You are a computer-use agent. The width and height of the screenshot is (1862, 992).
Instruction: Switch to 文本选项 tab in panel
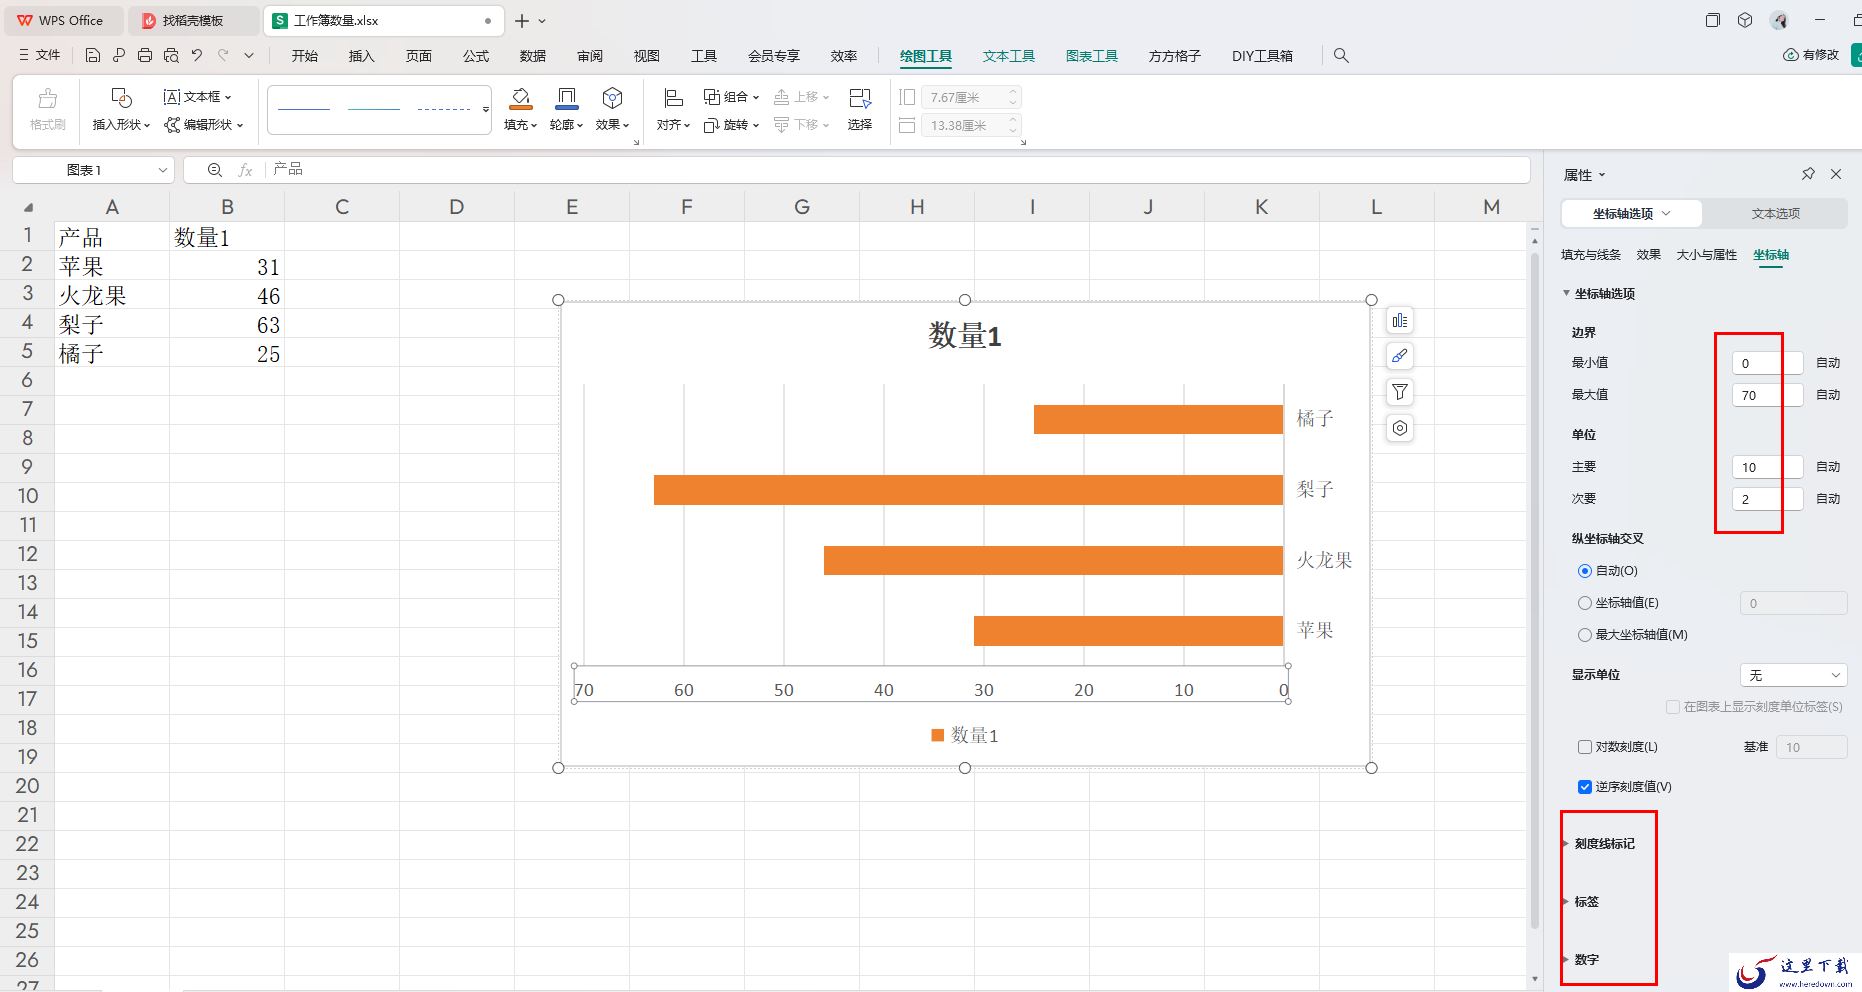[1775, 213]
